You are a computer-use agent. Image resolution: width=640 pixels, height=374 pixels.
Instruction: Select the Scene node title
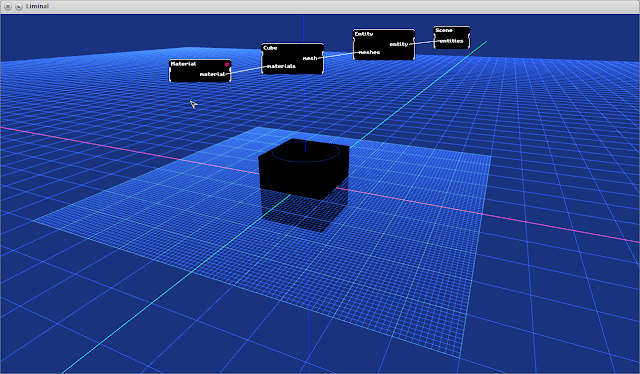pyautogui.click(x=444, y=30)
